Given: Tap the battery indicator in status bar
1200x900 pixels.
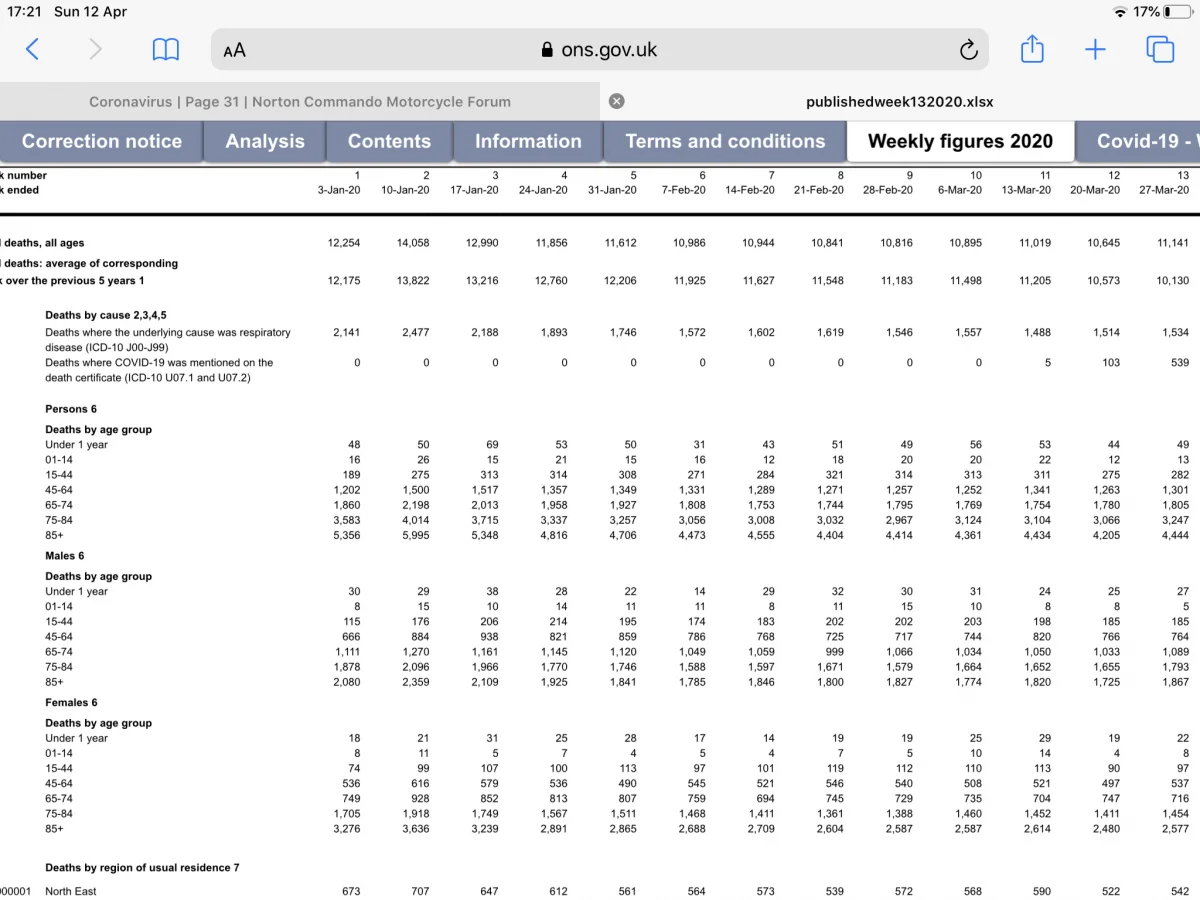Looking at the screenshot, I should tap(1178, 12).
